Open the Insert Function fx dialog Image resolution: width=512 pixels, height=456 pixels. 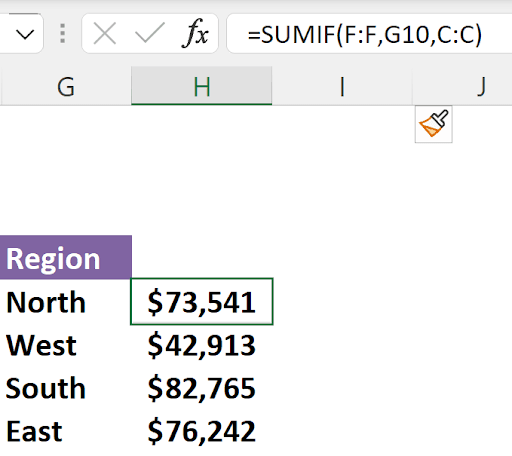195,33
